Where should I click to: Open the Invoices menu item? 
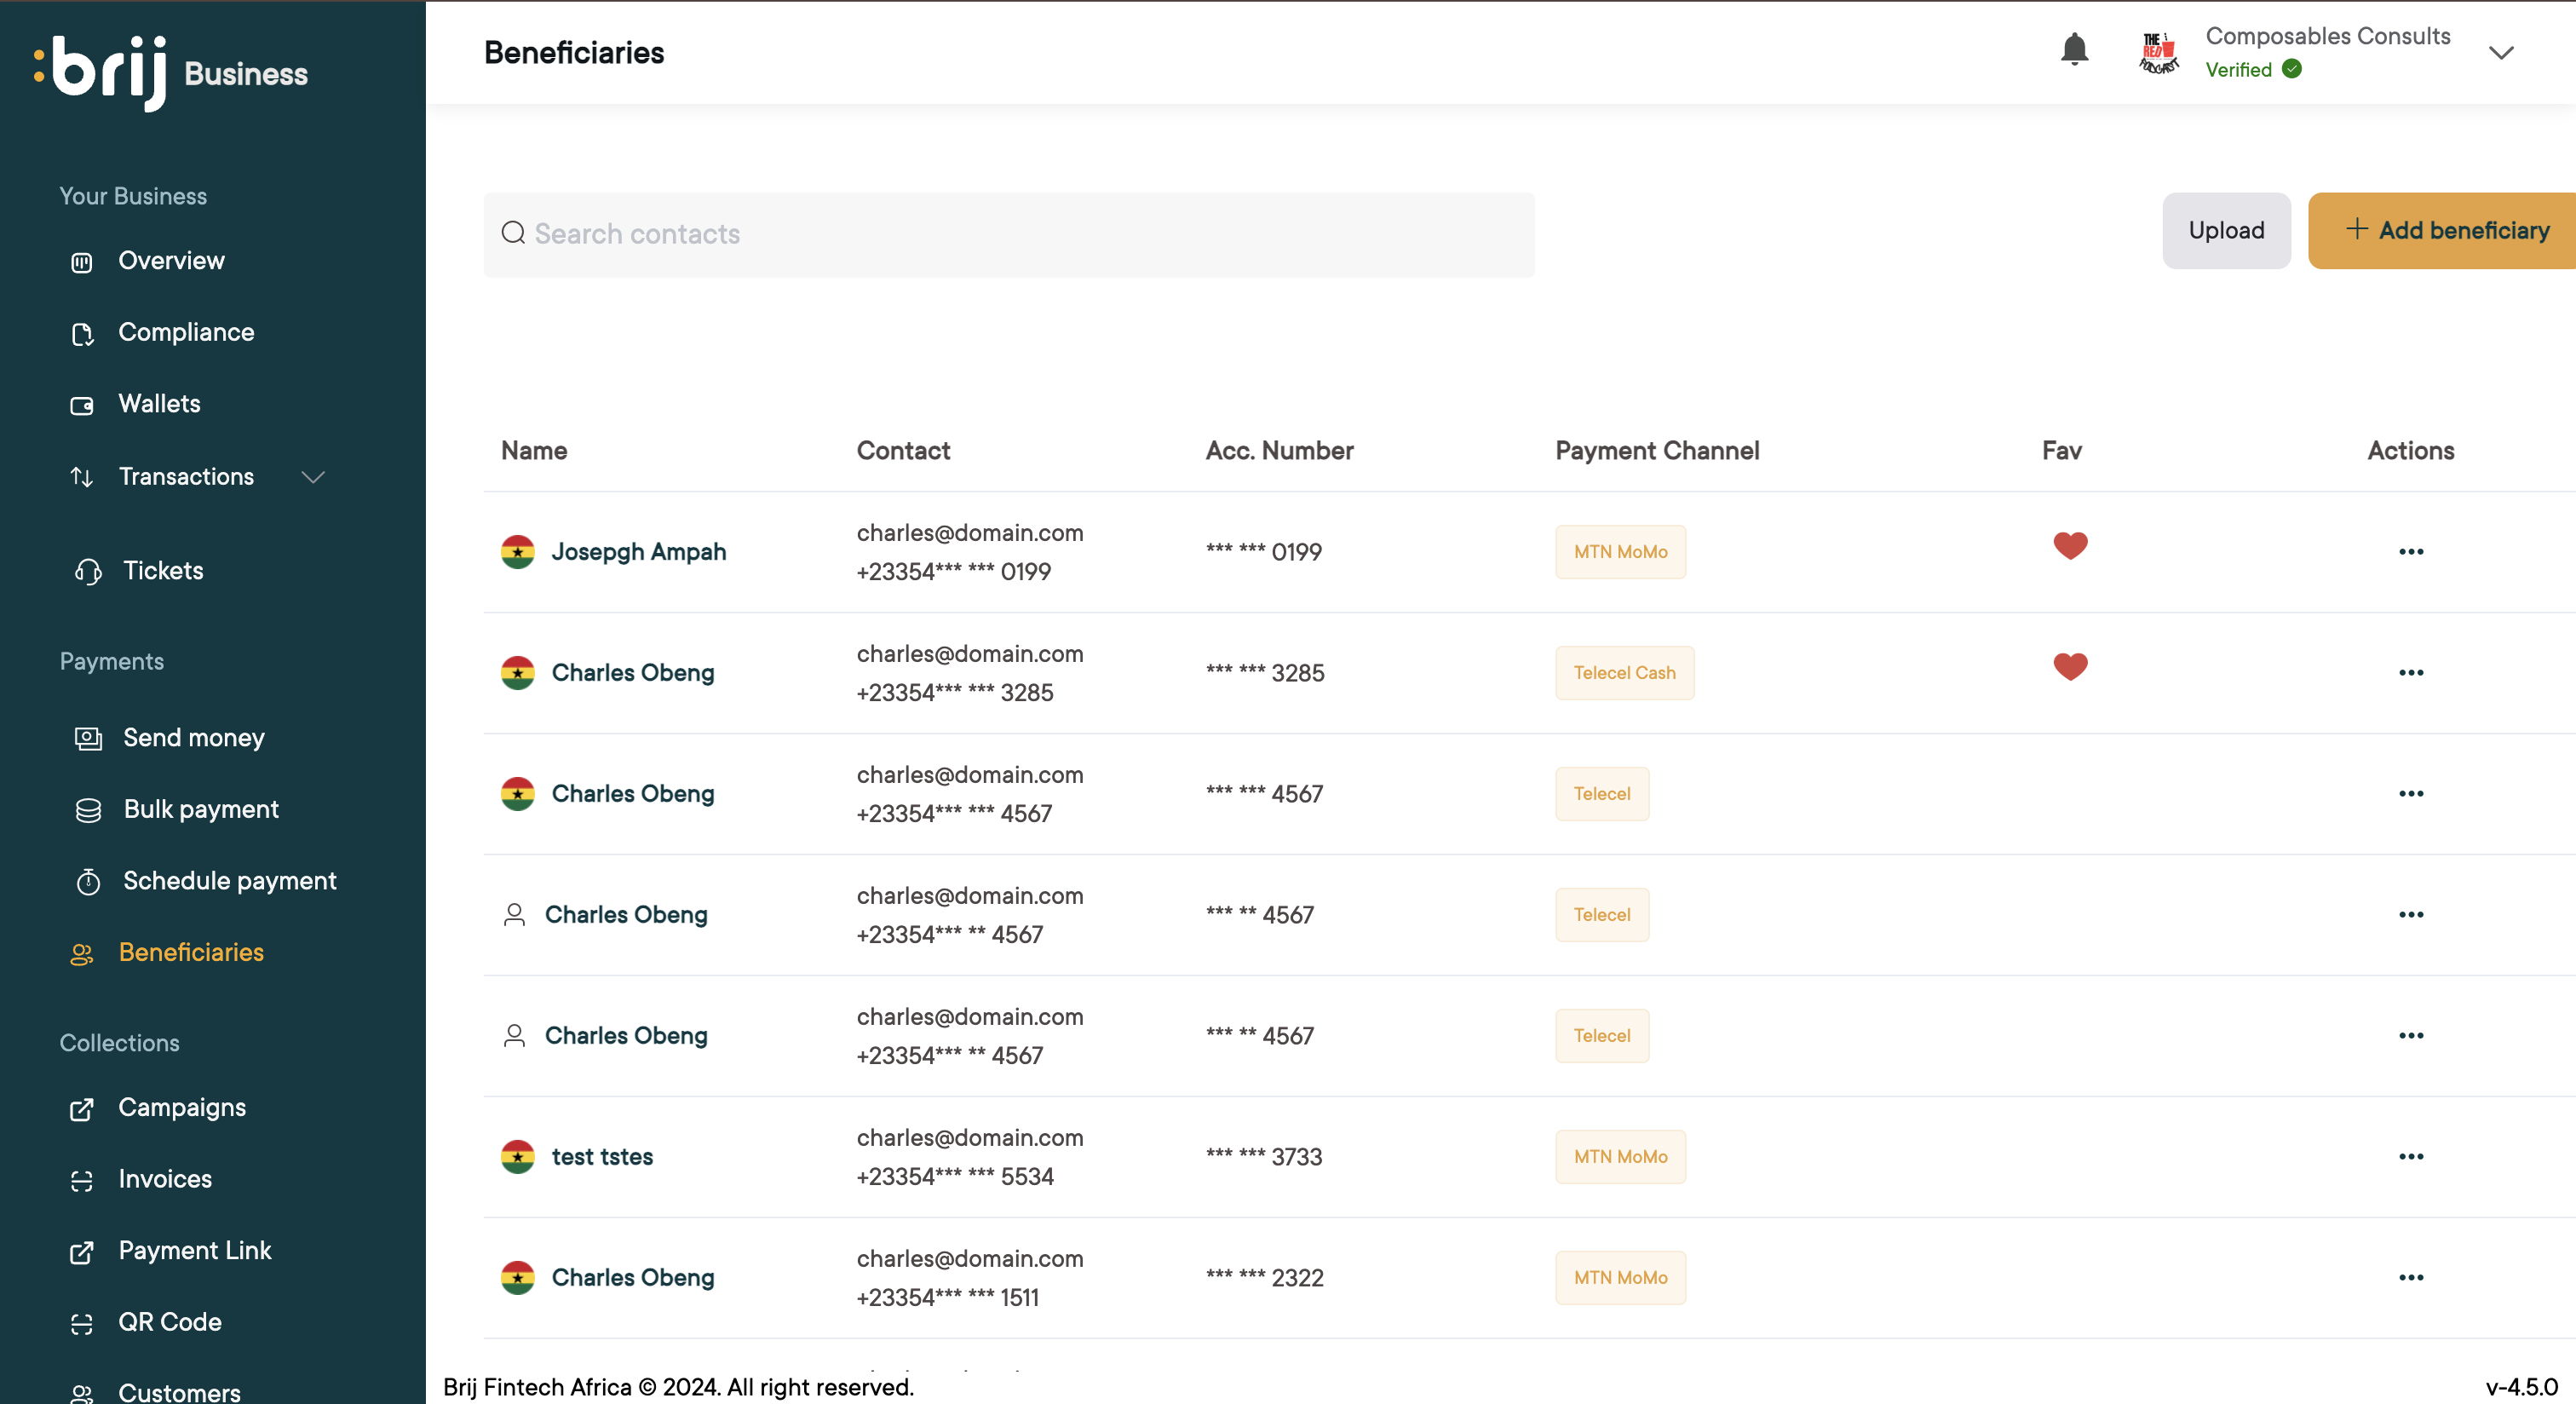click(165, 1179)
